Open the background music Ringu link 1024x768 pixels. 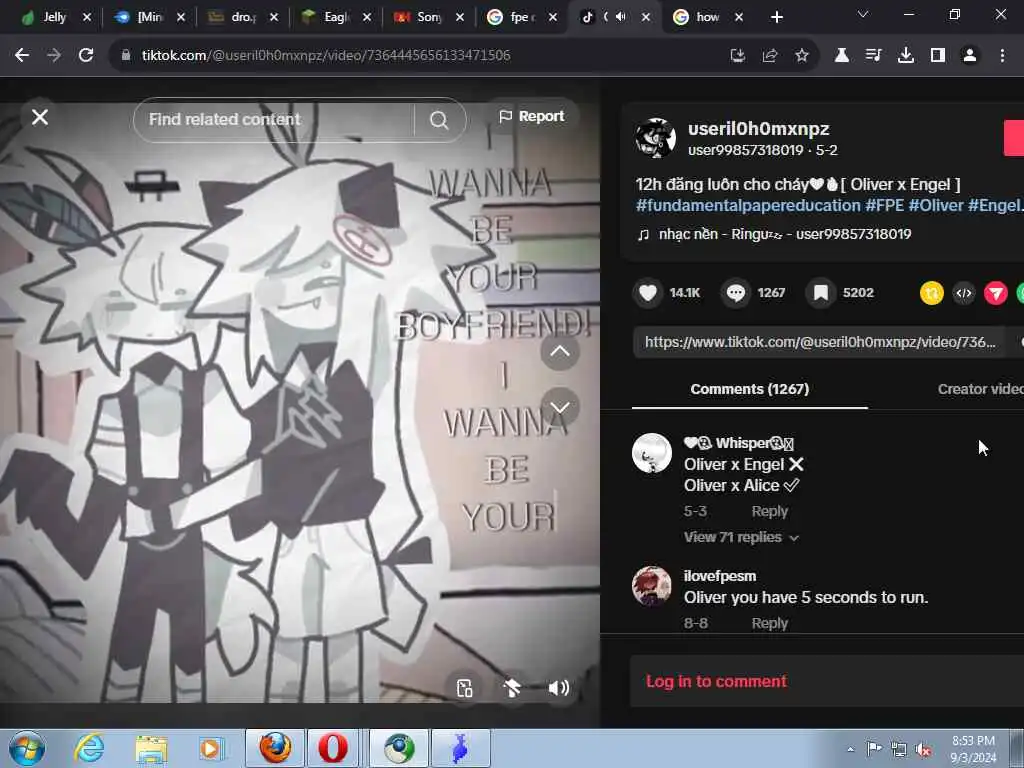tap(784, 234)
